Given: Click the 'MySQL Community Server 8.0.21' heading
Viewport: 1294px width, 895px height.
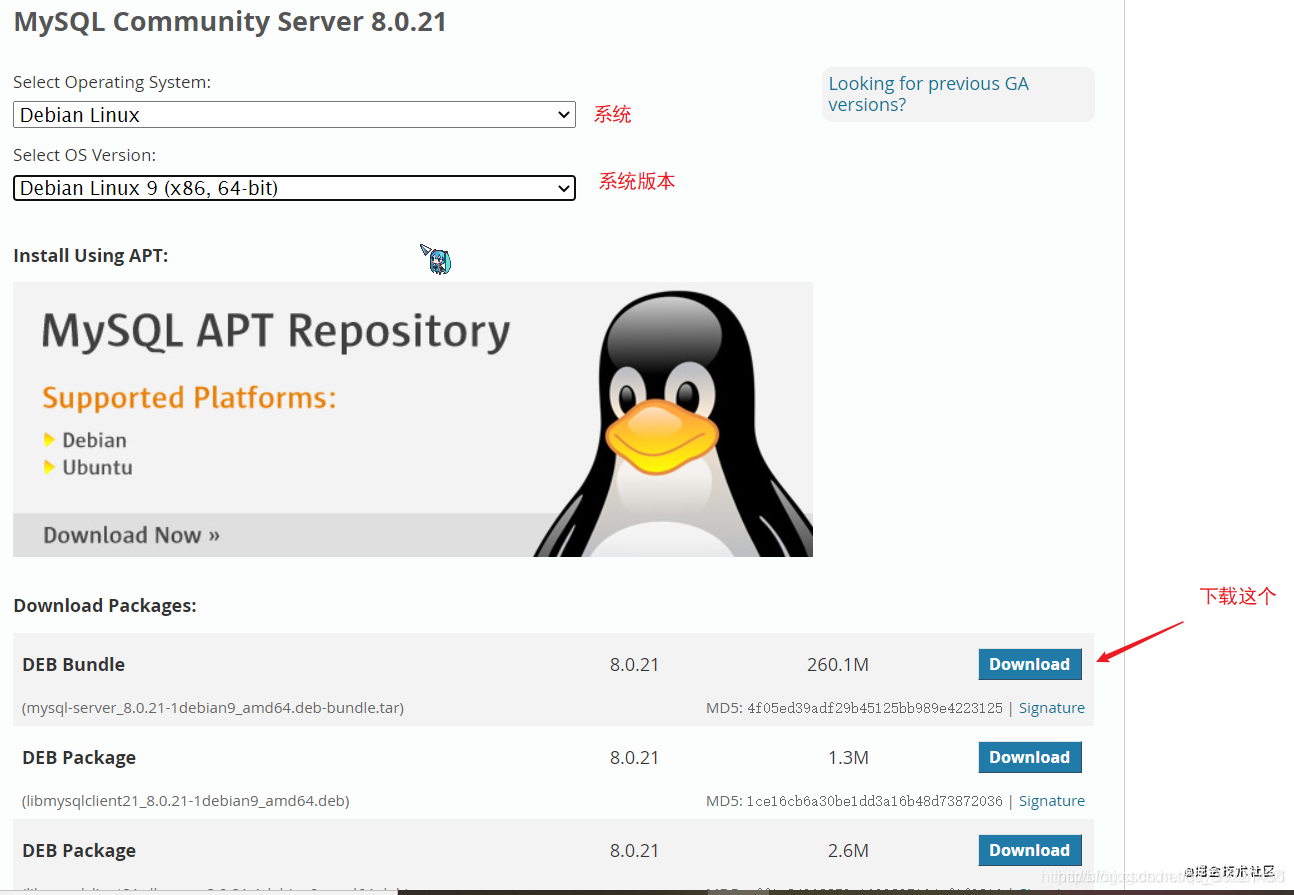Looking at the screenshot, I should point(230,22).
